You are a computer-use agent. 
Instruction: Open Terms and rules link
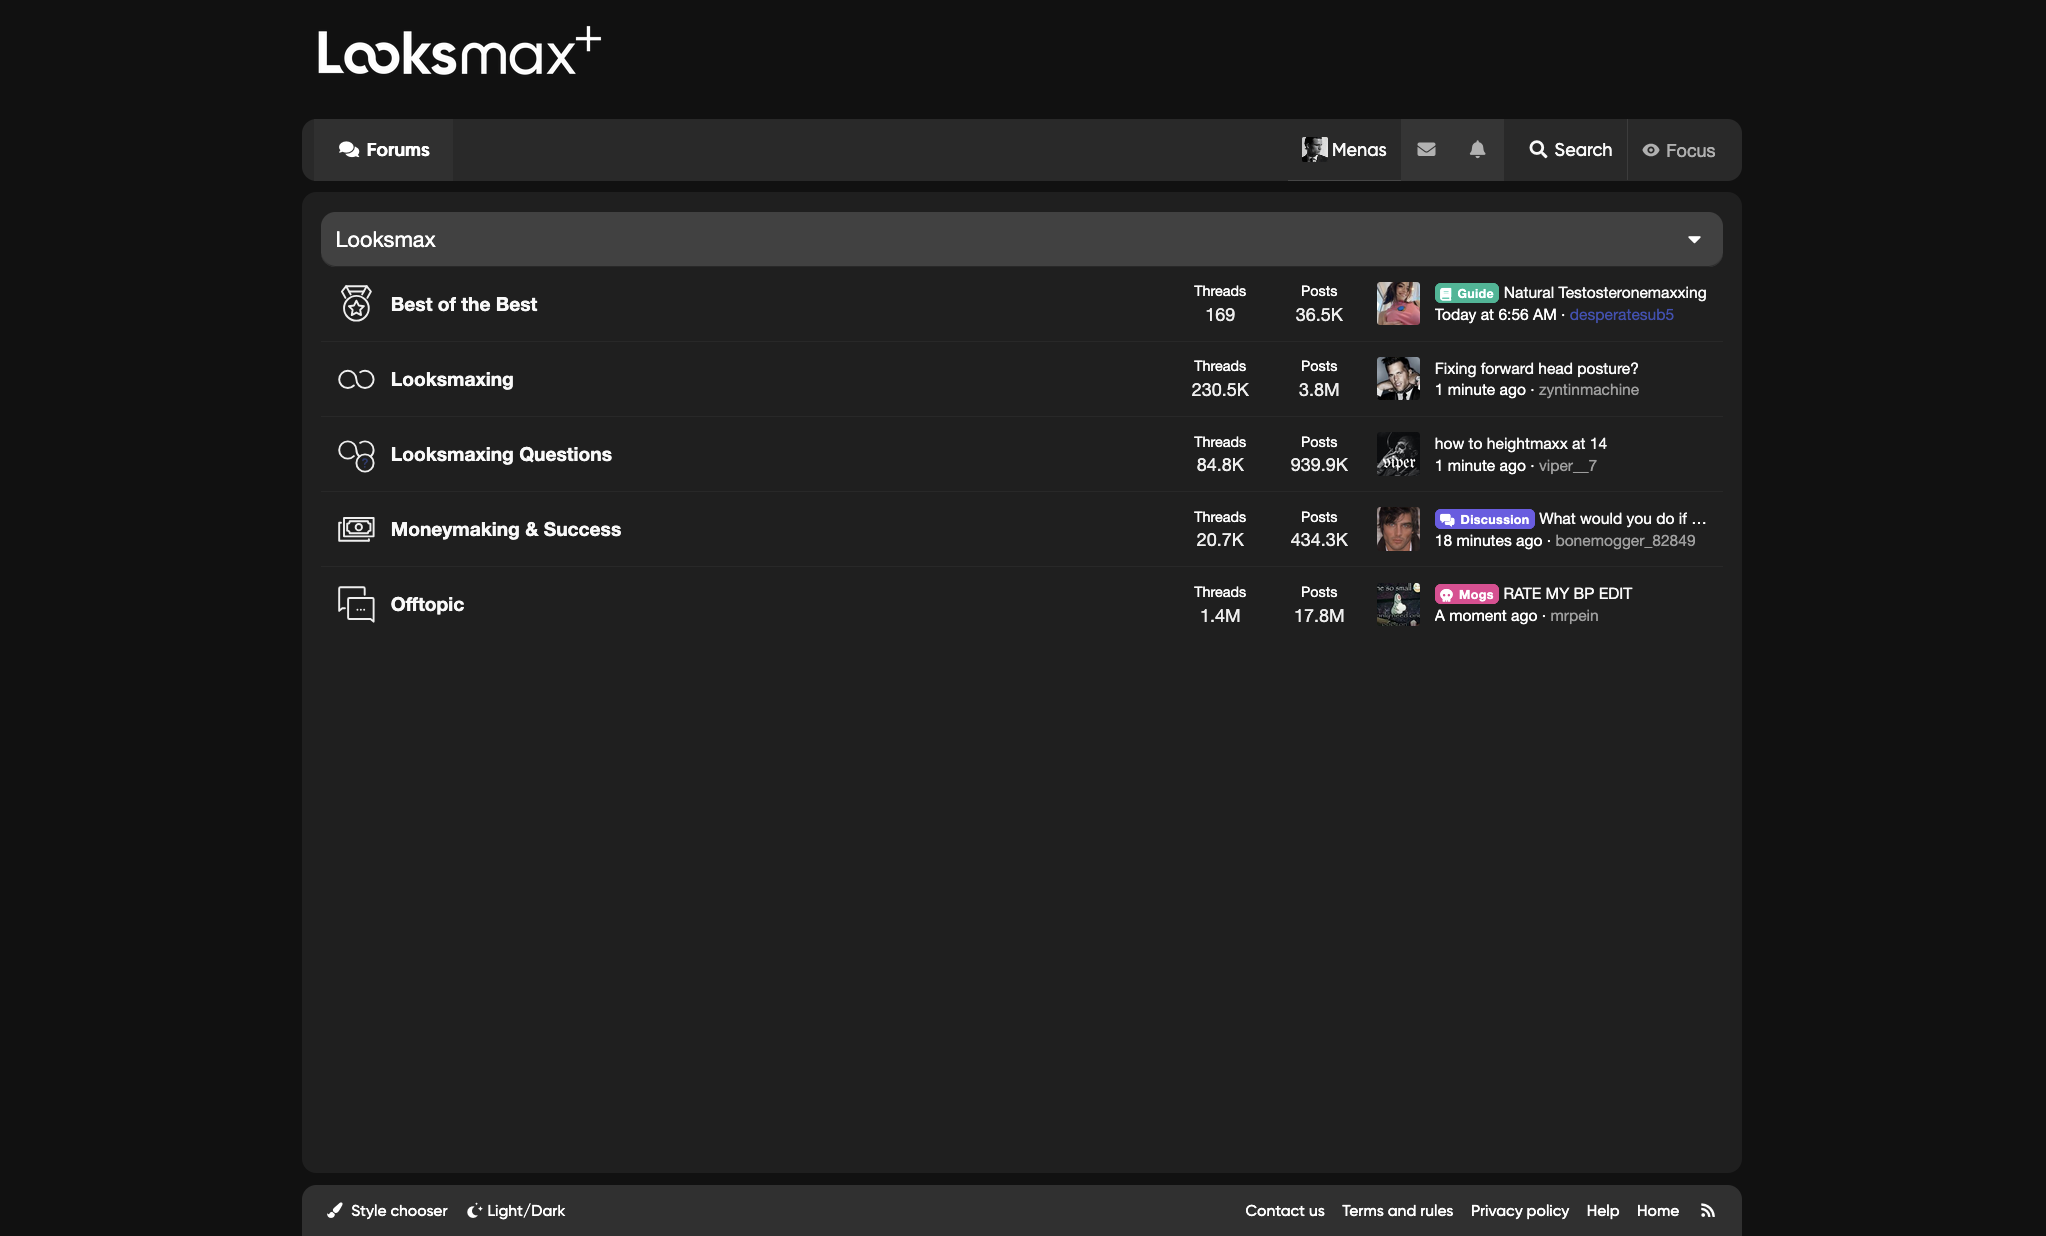coord(1397,1211)
